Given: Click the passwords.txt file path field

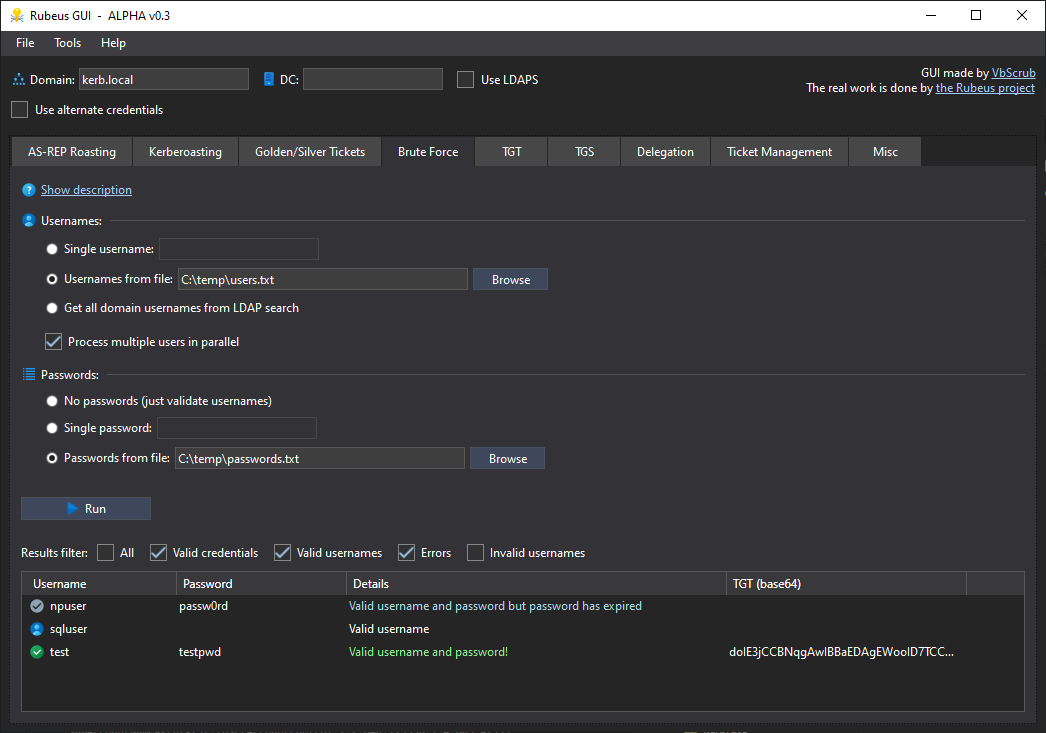Looking at the screenshot, I should point(320,458).
